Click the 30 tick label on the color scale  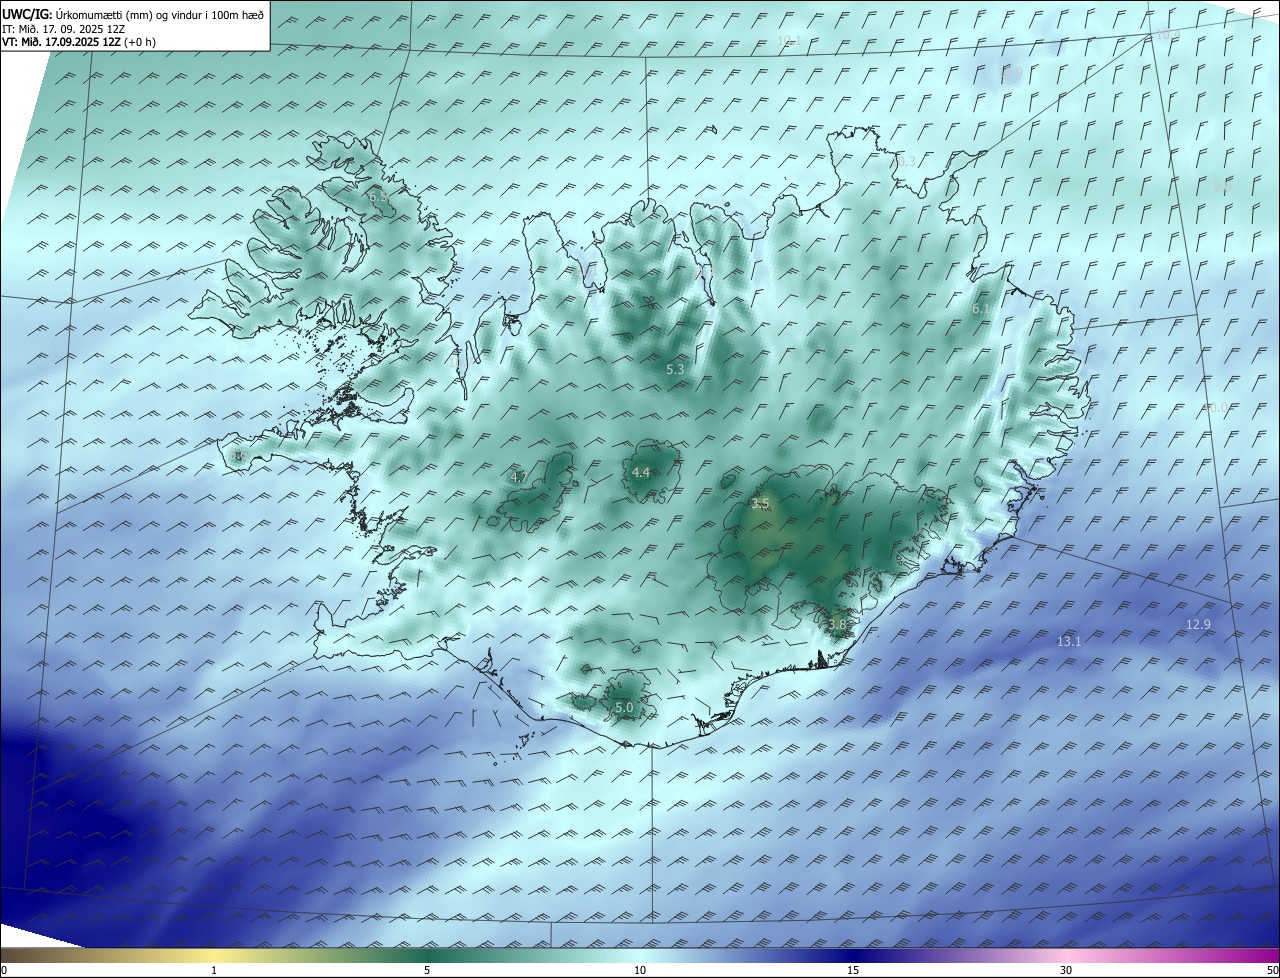coord(1066,970)
